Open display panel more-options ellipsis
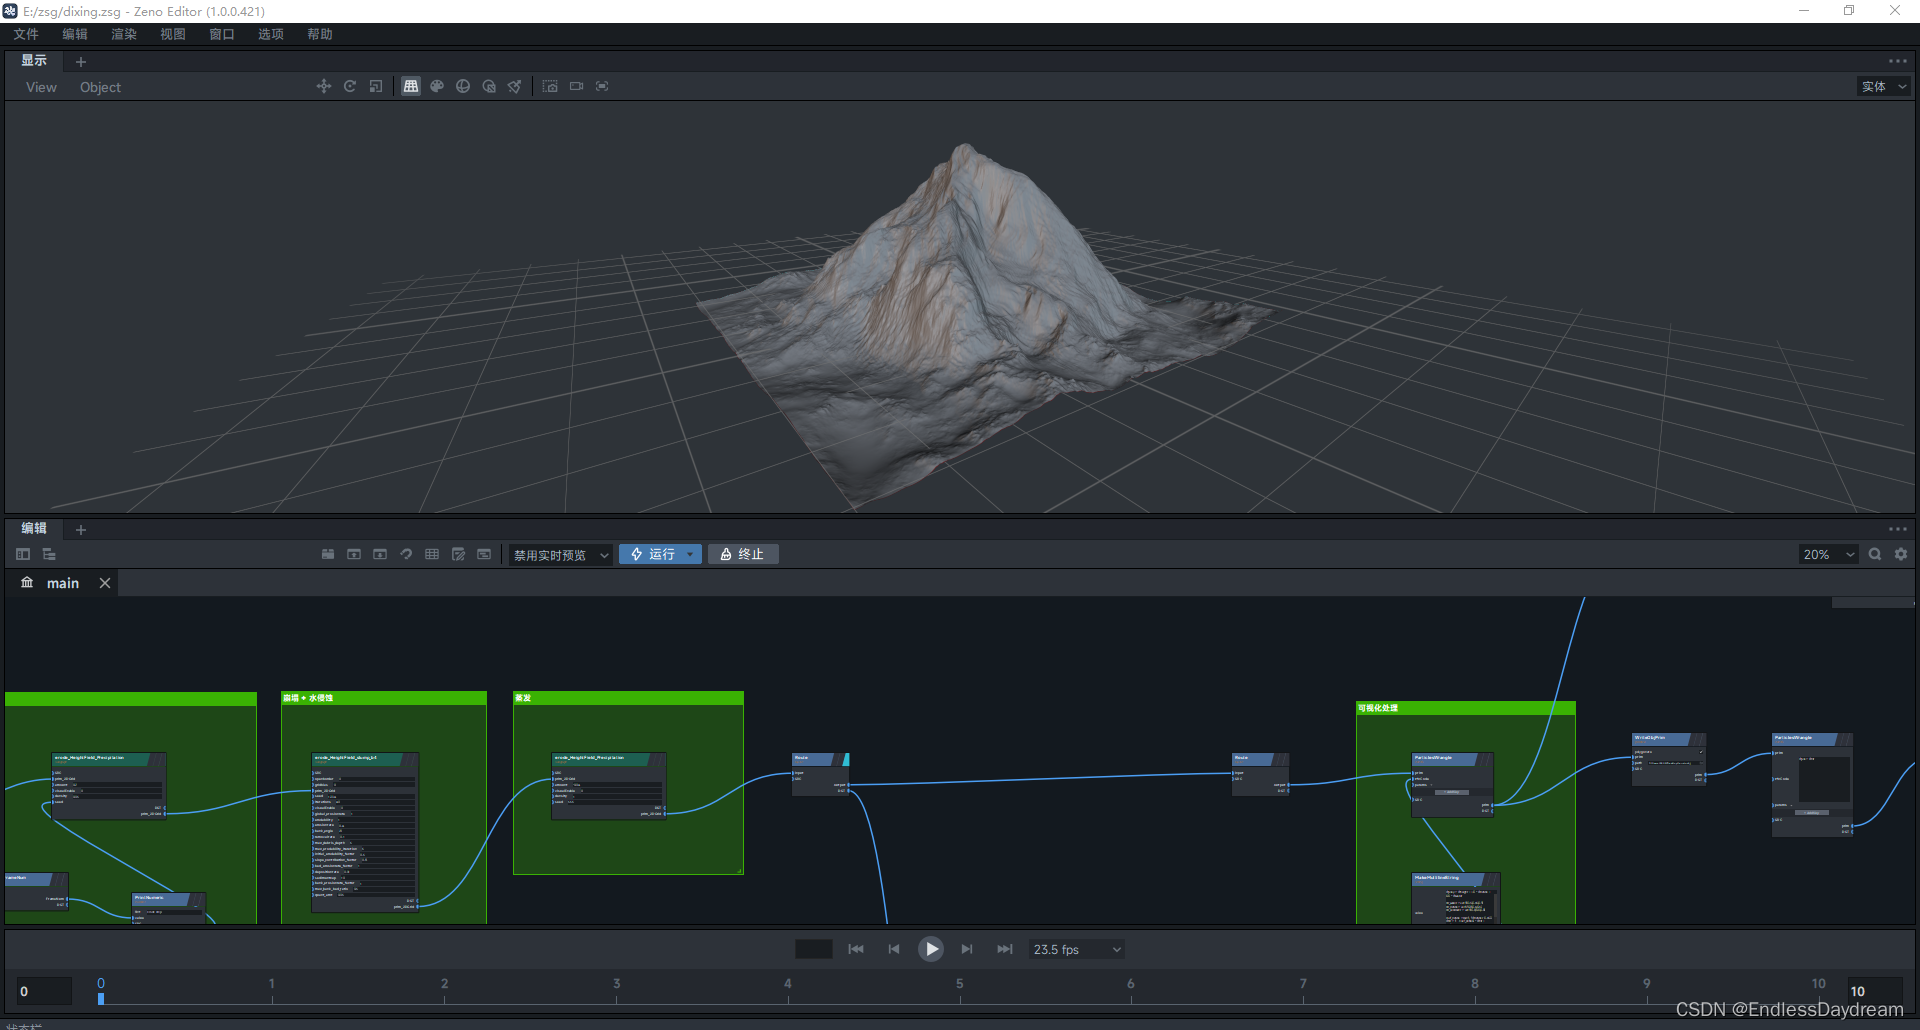This screenshot has width=1920, height=1030. (x=1898, y=61)
